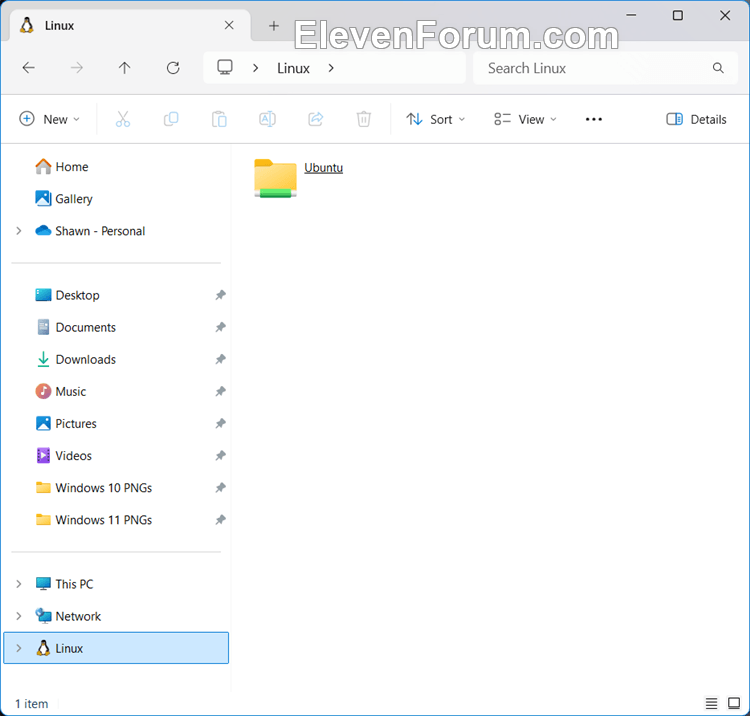The image size is (750, 716).
Task: Click the Rename icon in toolbar
Action: pyautogui.click(x=267, y=119)
